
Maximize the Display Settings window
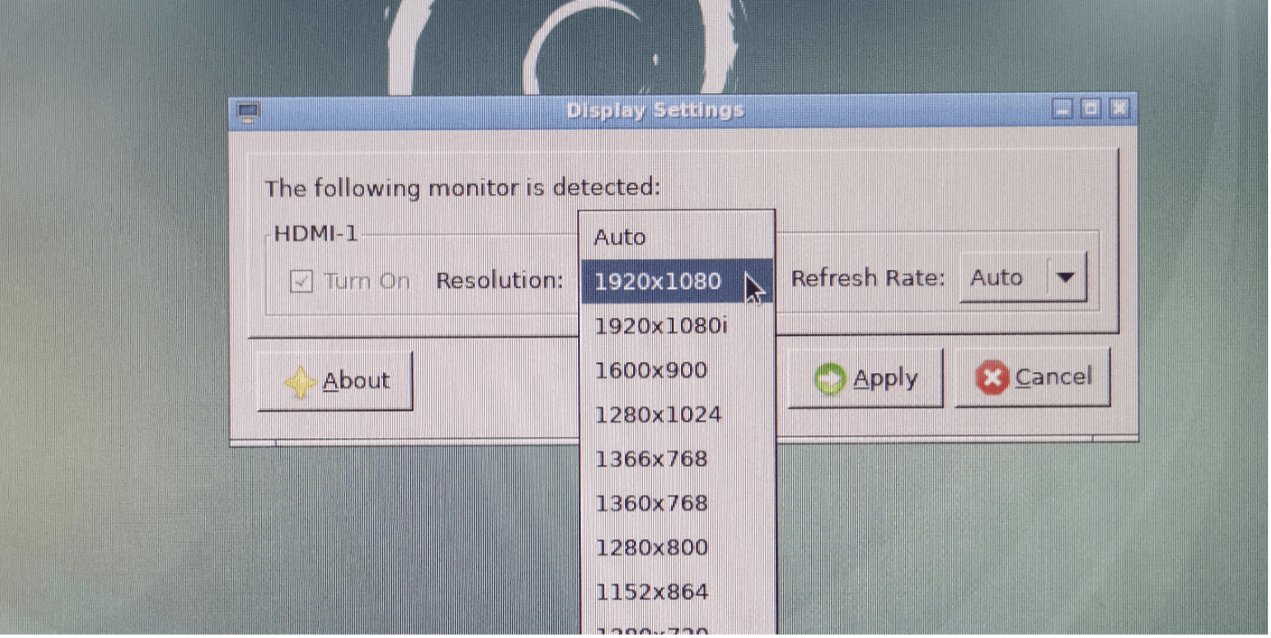tap(1091, 109)
